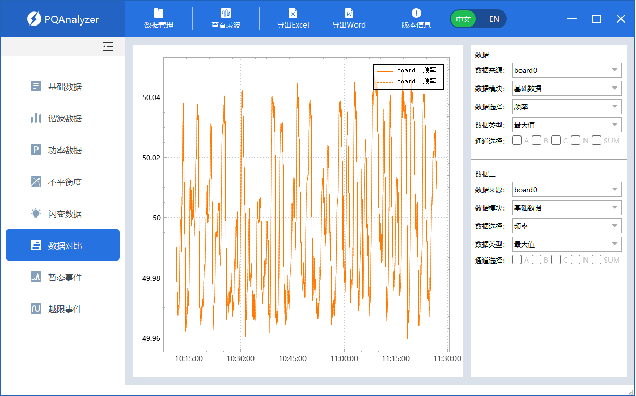Export data with the Excel toolbar icon
636x396 pixels.
click(293, 13)
